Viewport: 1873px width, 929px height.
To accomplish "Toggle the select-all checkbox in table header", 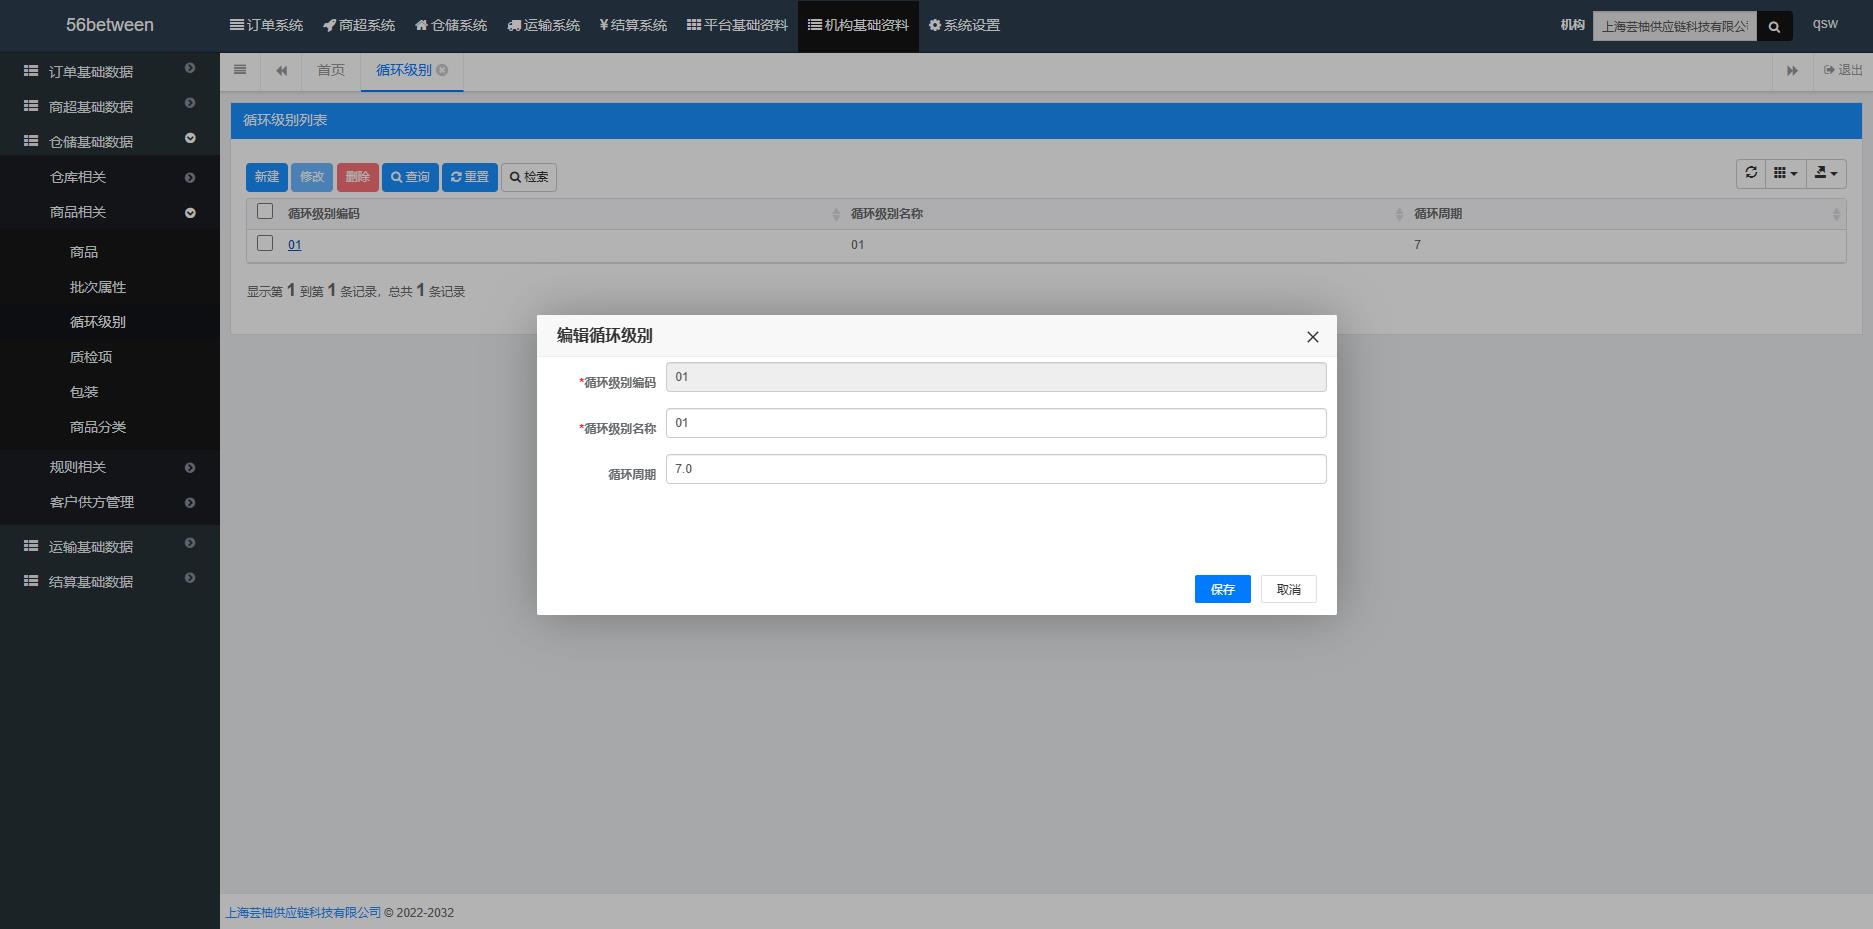I will pyautogui.click(x=265, y=211).
